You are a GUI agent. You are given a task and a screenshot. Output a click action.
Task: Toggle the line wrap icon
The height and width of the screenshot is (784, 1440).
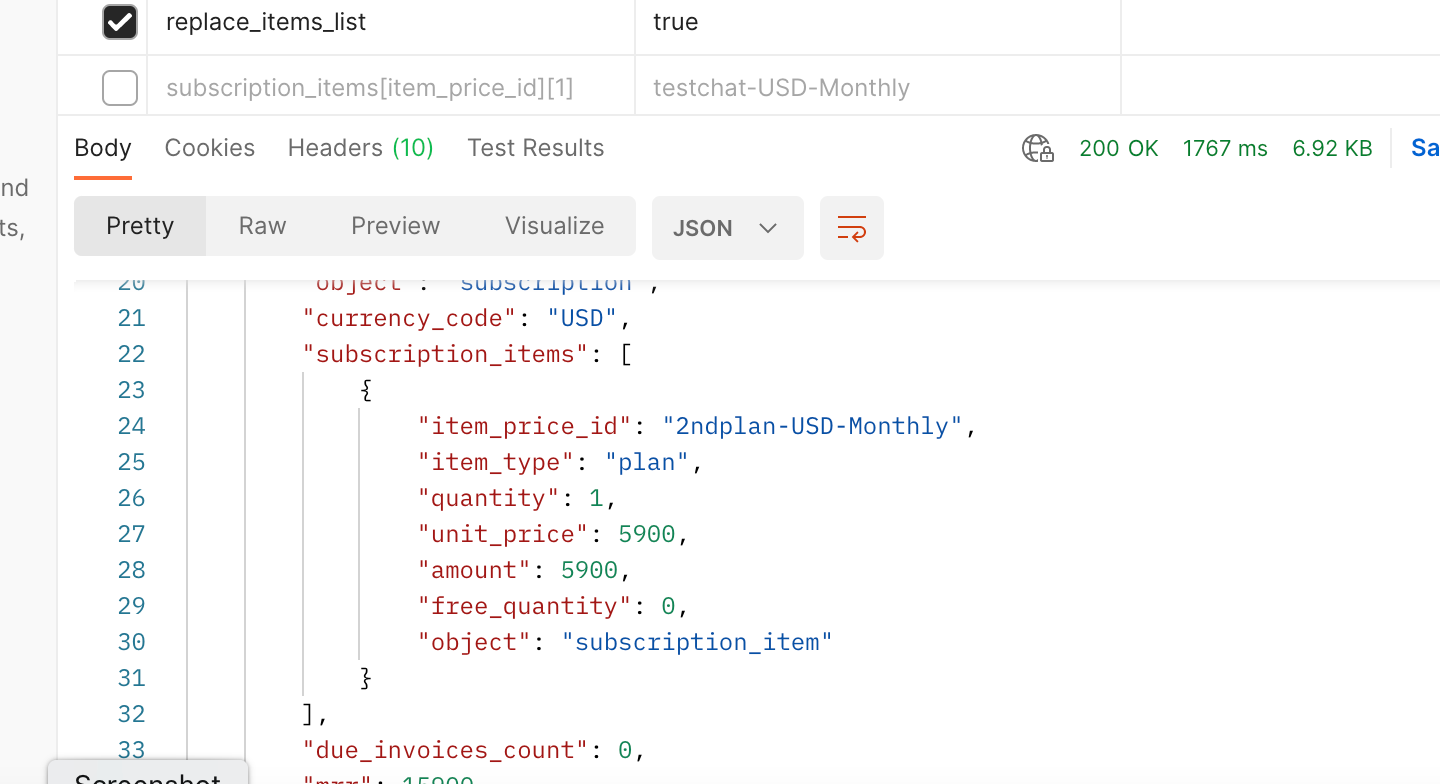coord(851,228)
